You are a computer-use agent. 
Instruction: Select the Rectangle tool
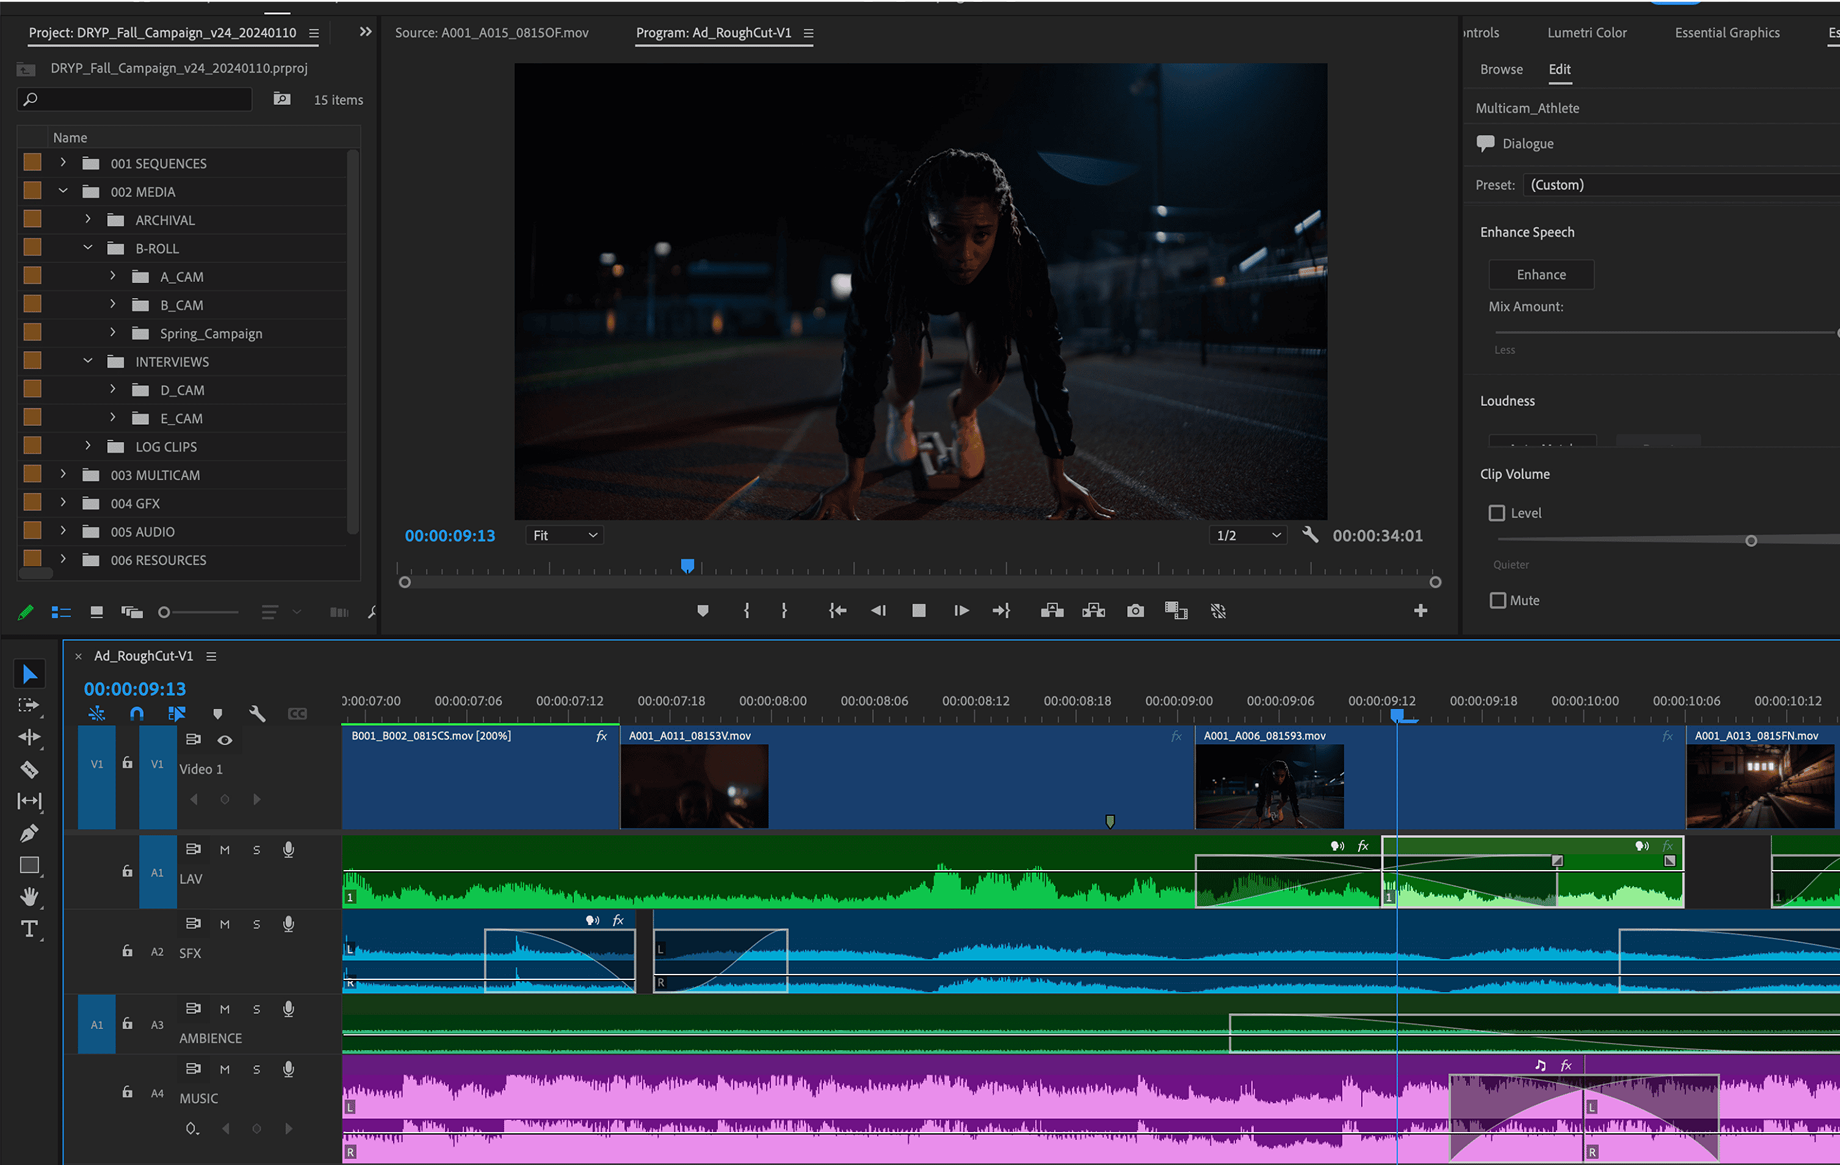tap(29, 865)
